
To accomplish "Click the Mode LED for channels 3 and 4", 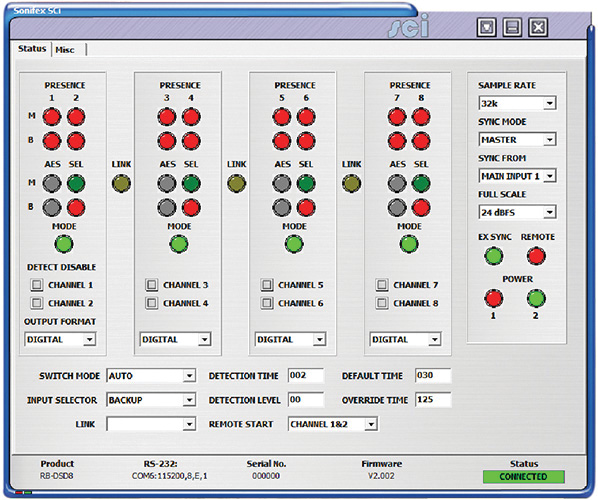I will point(179,244).
